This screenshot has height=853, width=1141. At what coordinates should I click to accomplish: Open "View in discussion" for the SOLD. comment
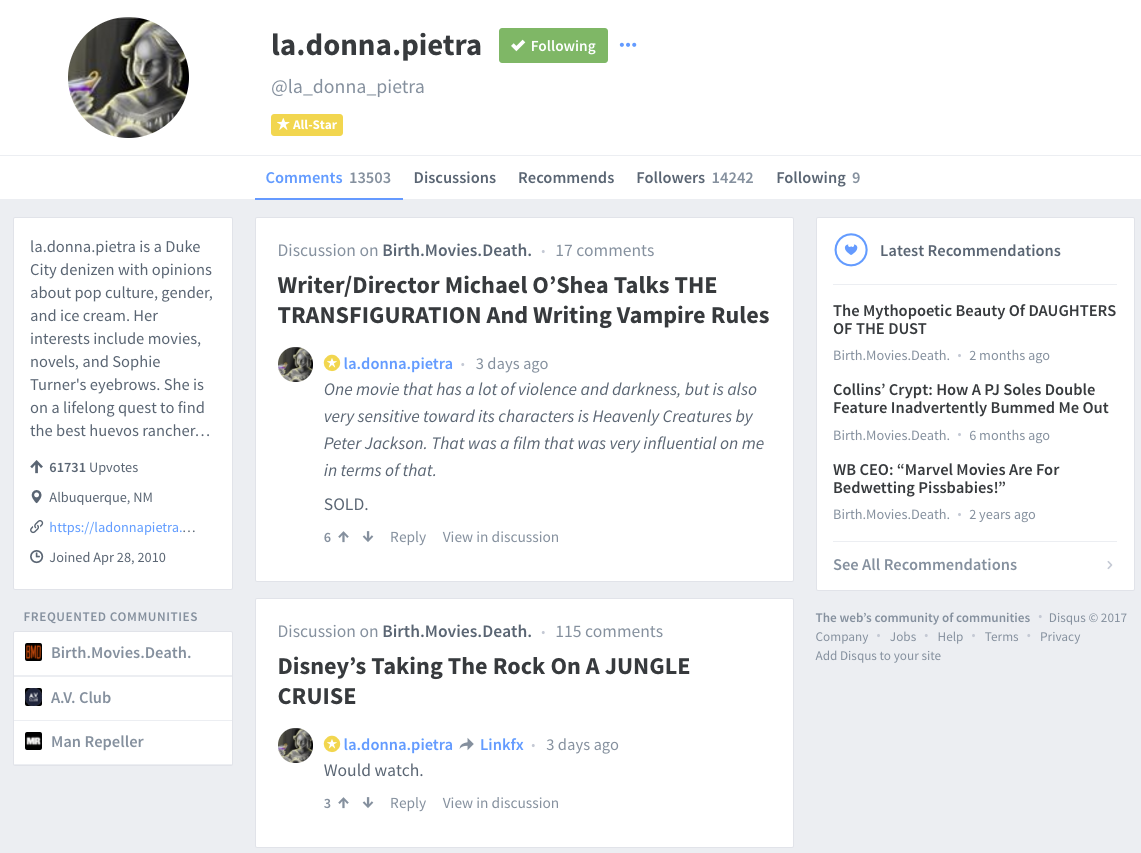point(500,537)
